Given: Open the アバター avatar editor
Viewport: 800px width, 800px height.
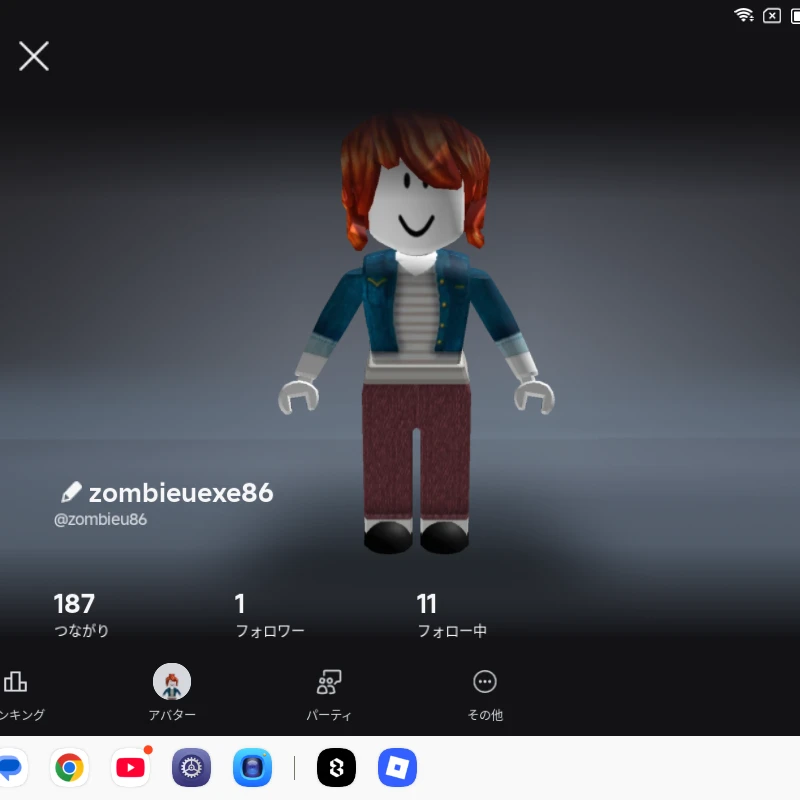Looking at the screenshot, I should coord(172,692).
